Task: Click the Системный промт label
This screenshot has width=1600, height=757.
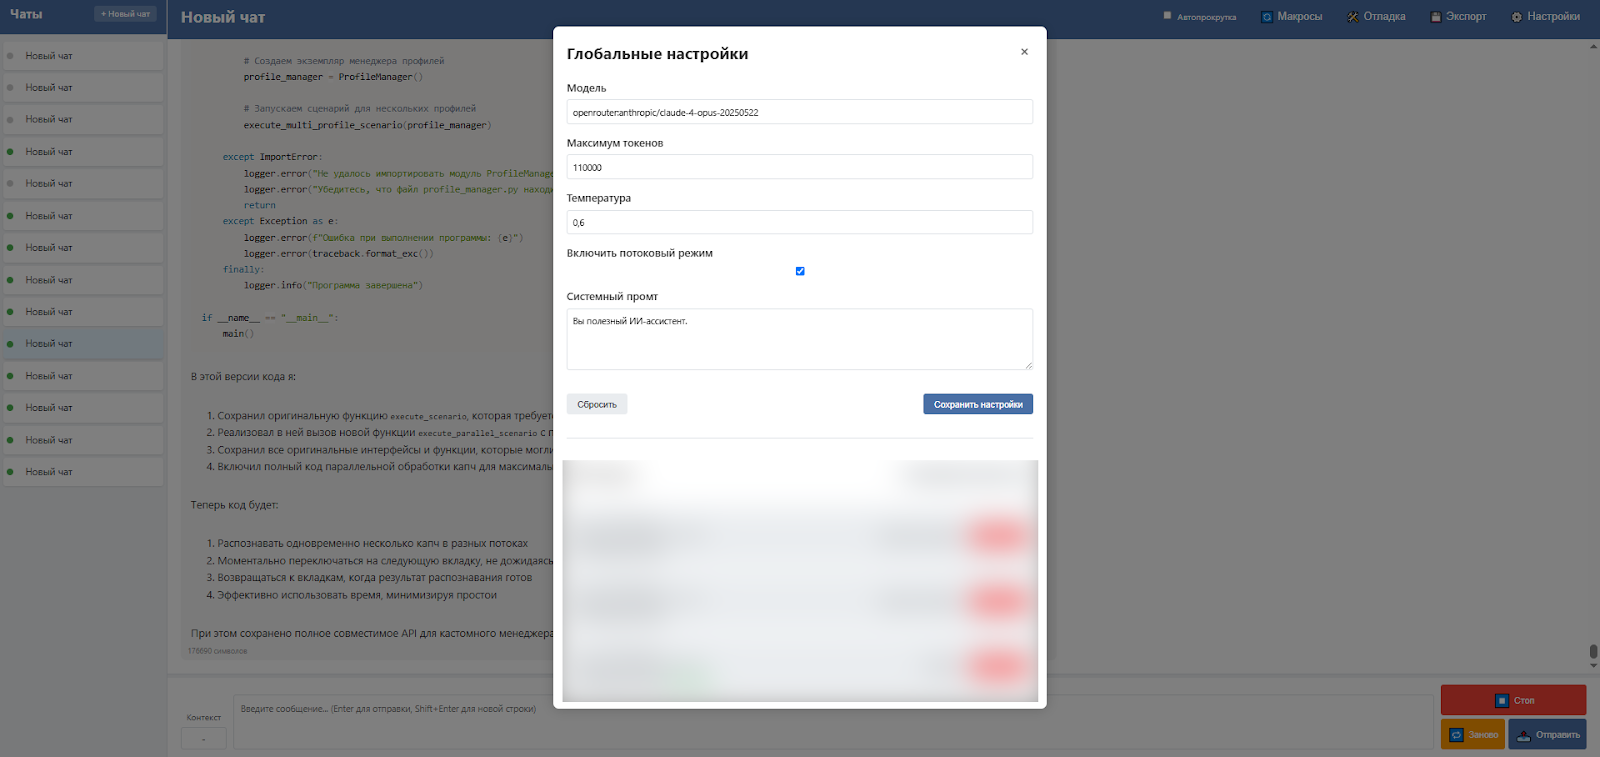Action: (612, 296)
